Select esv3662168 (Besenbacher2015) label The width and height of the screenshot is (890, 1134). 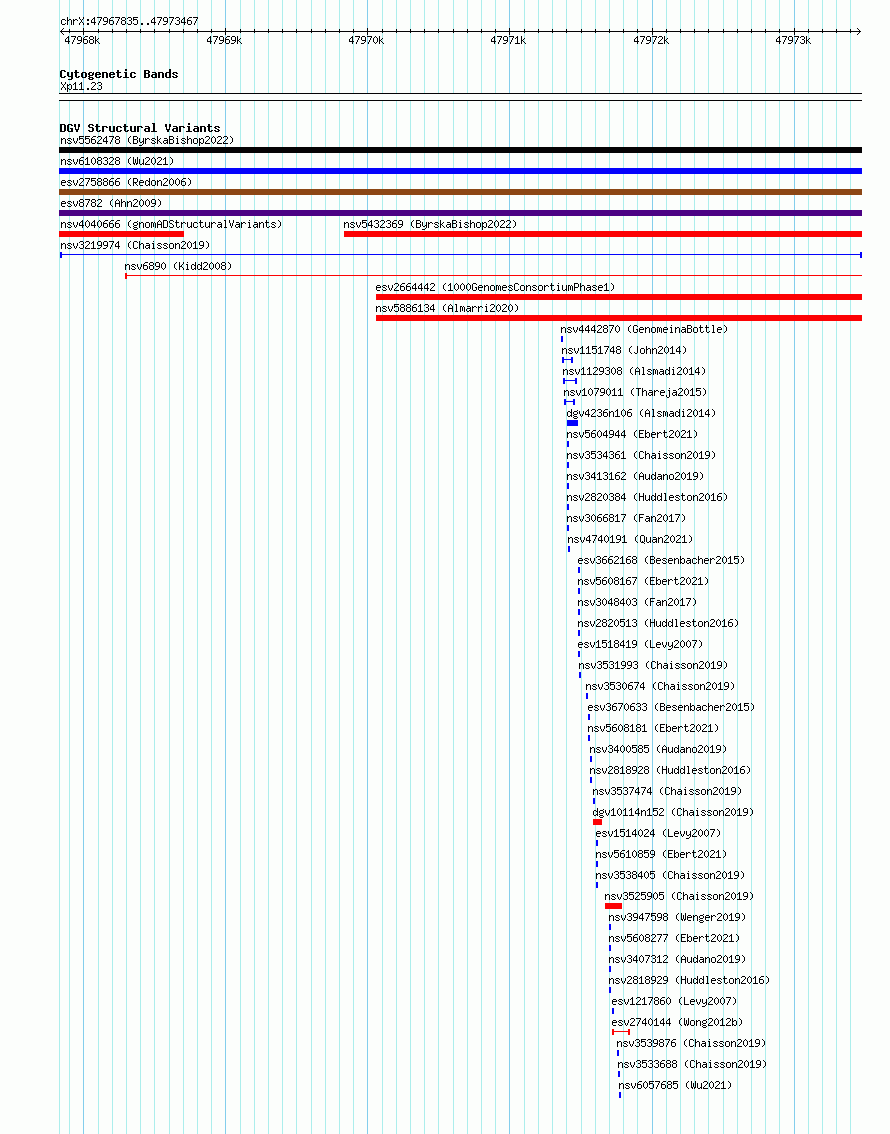(661, 560)
